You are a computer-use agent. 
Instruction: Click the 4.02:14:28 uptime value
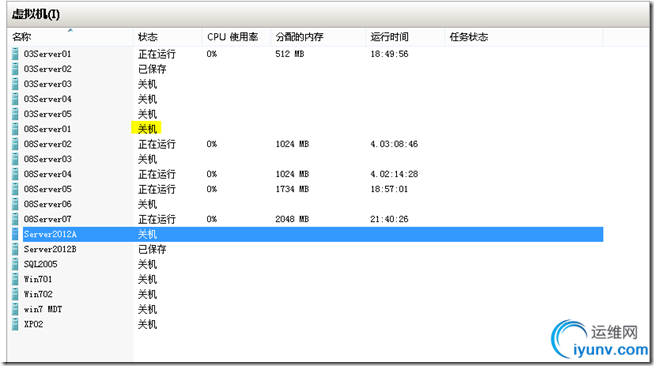[x=394, y=174]
